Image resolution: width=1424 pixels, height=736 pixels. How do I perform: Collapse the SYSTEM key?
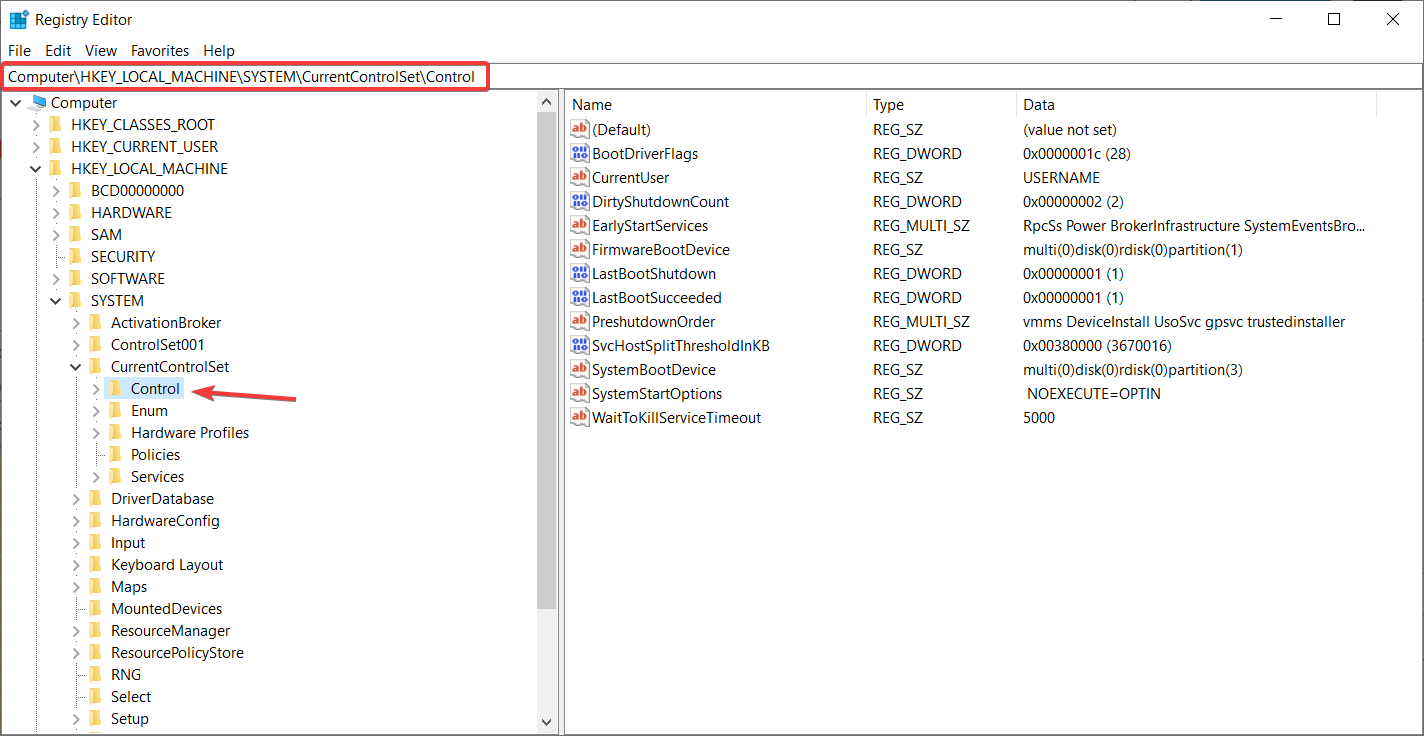point(56,300)
